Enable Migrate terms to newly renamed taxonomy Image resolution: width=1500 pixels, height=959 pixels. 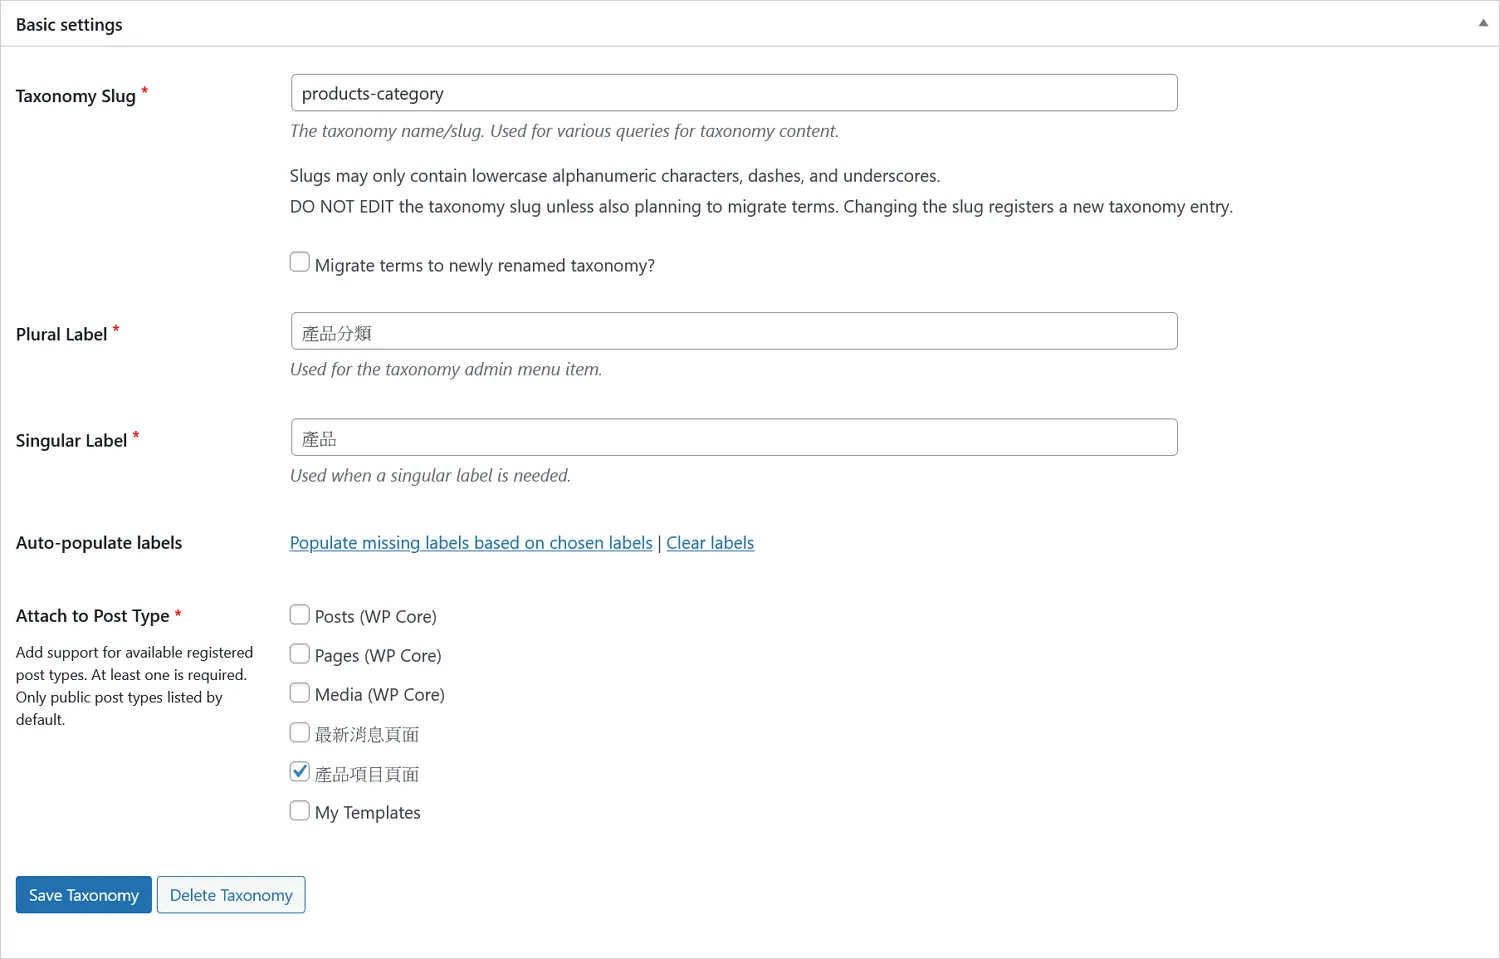300,262
